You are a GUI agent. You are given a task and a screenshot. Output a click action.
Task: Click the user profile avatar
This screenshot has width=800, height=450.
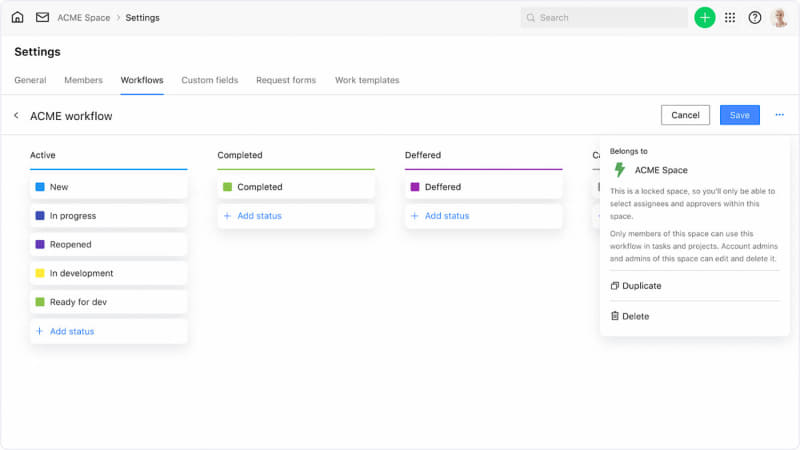[x=780, y=17]
